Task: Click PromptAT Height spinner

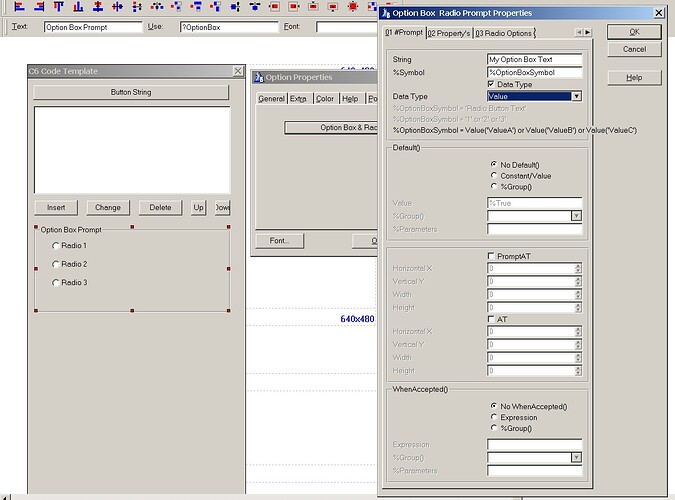Action: 578,307
